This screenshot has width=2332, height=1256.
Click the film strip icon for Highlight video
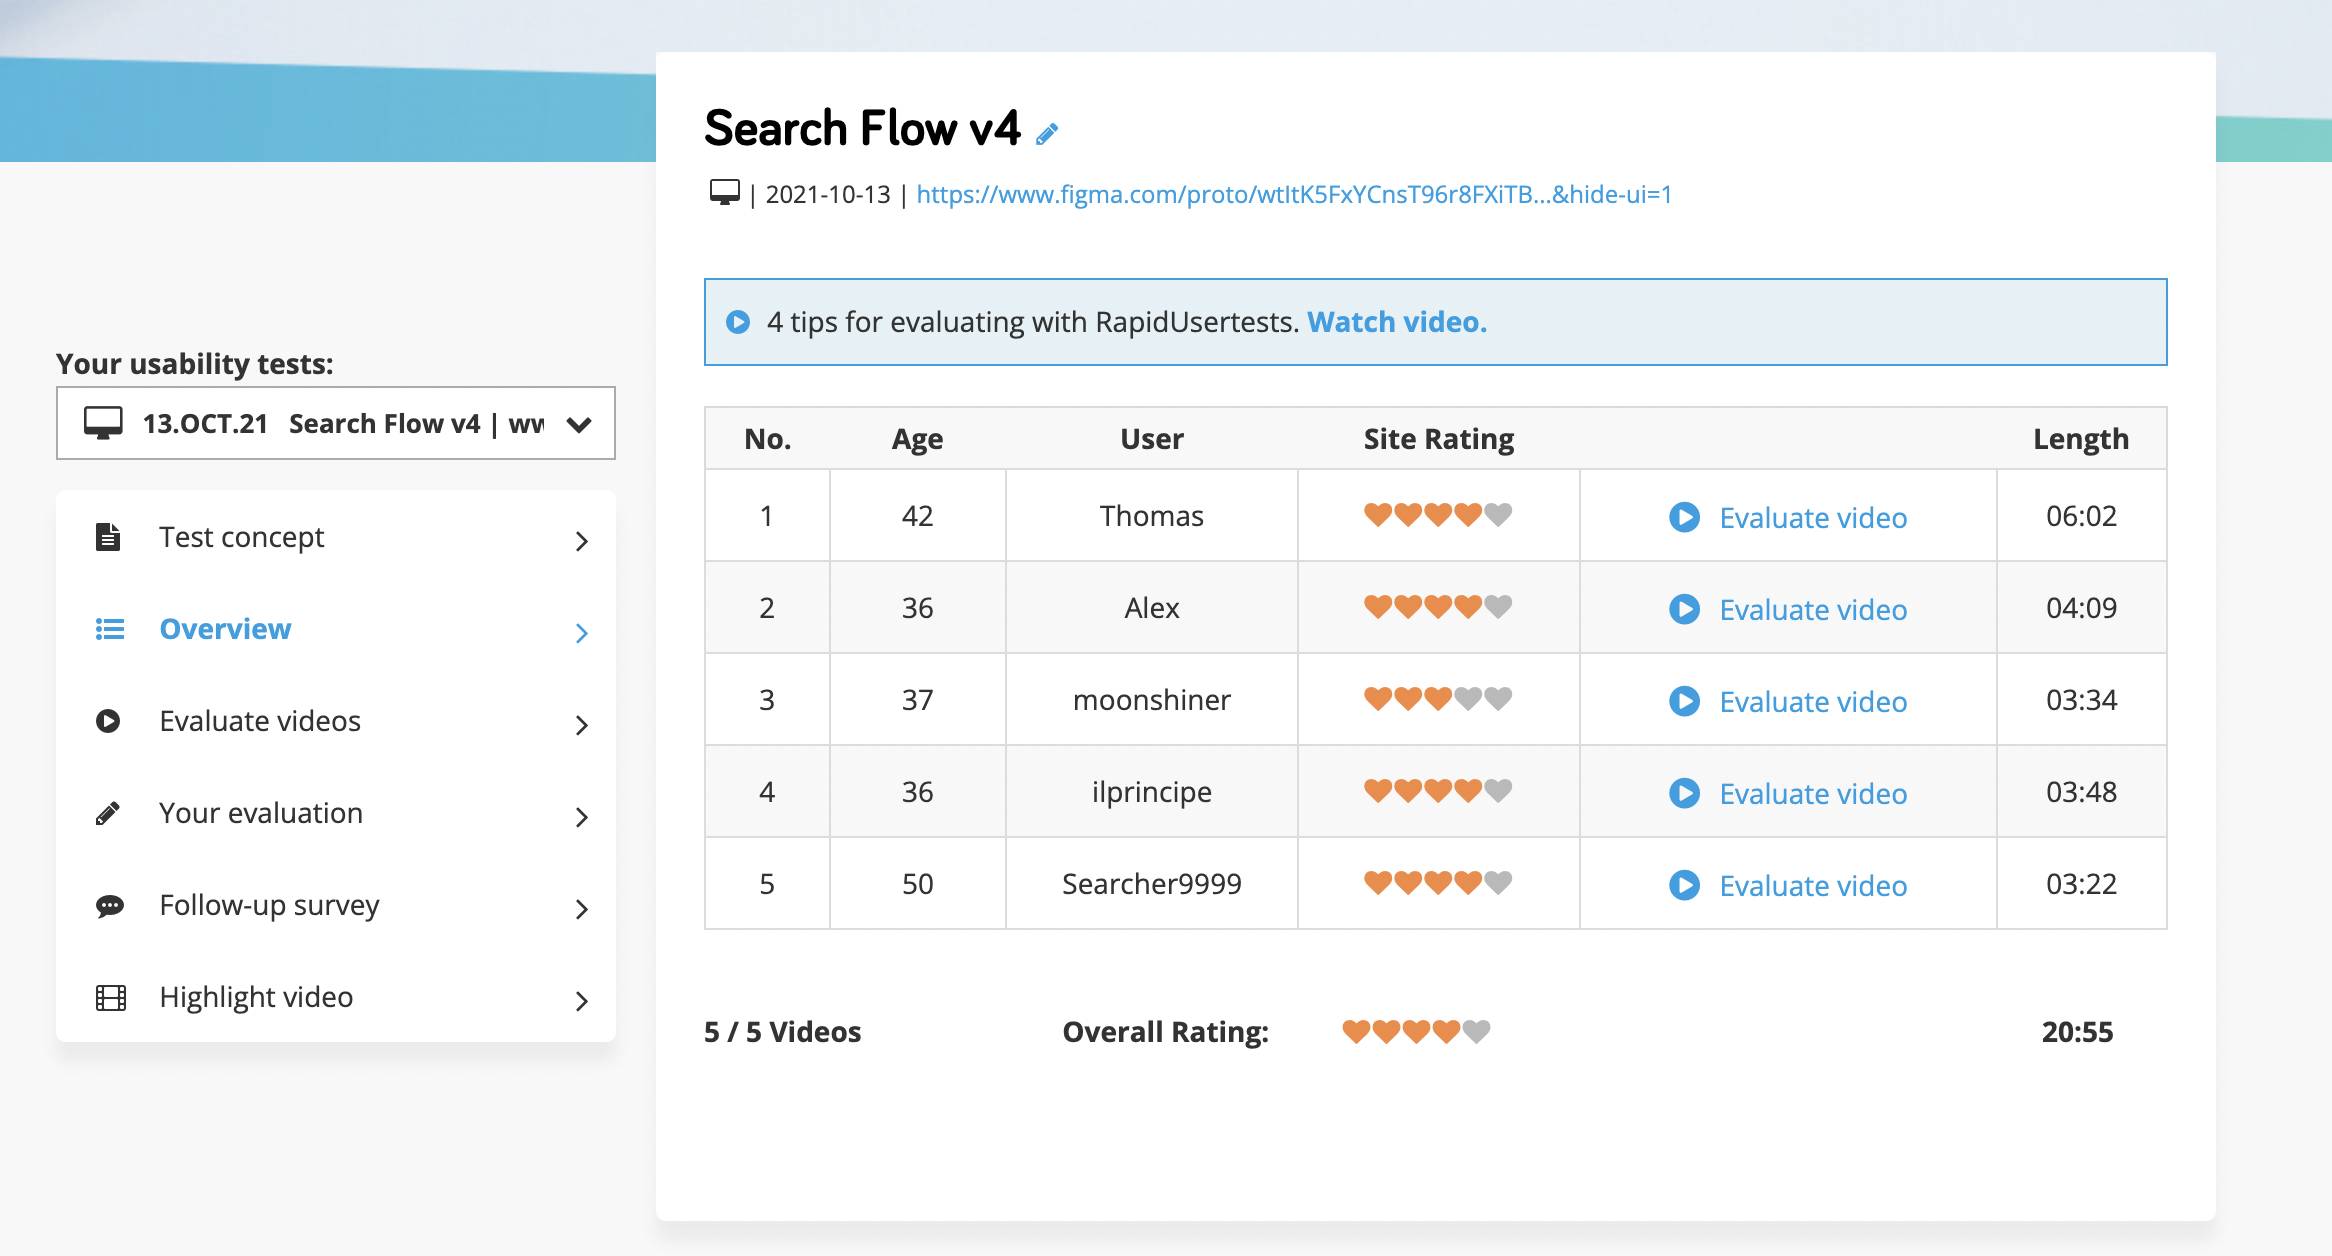pos(110,997)
